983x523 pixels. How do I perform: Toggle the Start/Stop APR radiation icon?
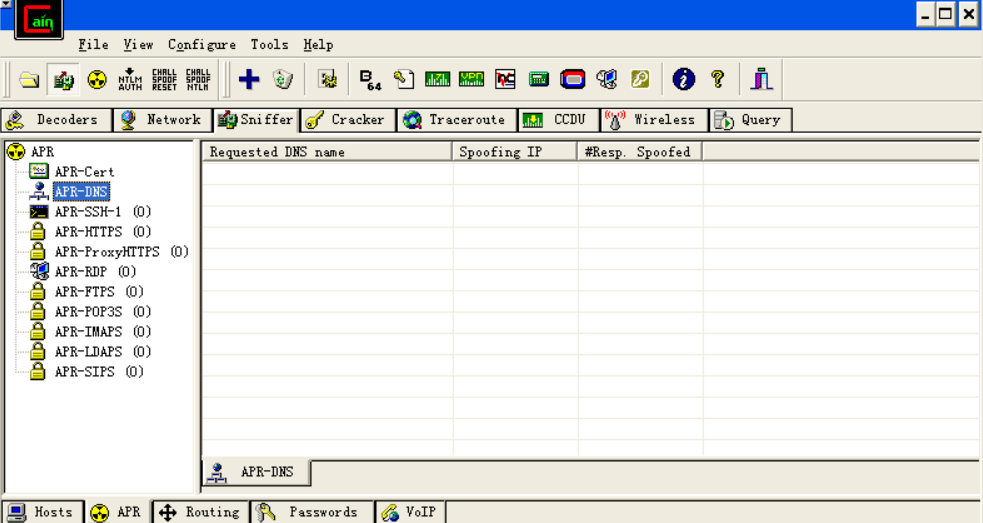[97, 80]
